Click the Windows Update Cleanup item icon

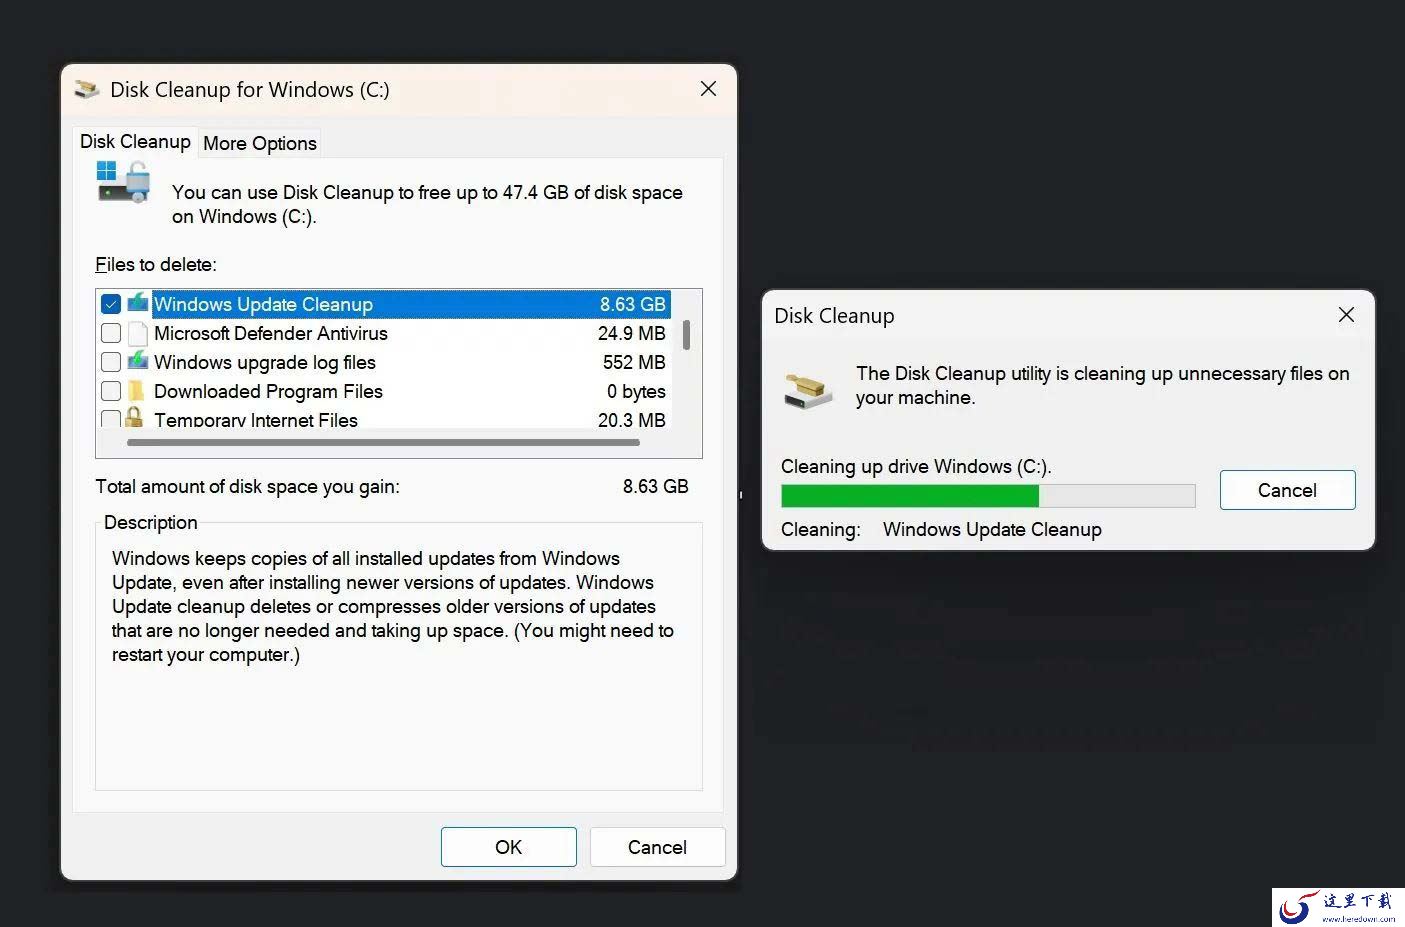point(138,304)
